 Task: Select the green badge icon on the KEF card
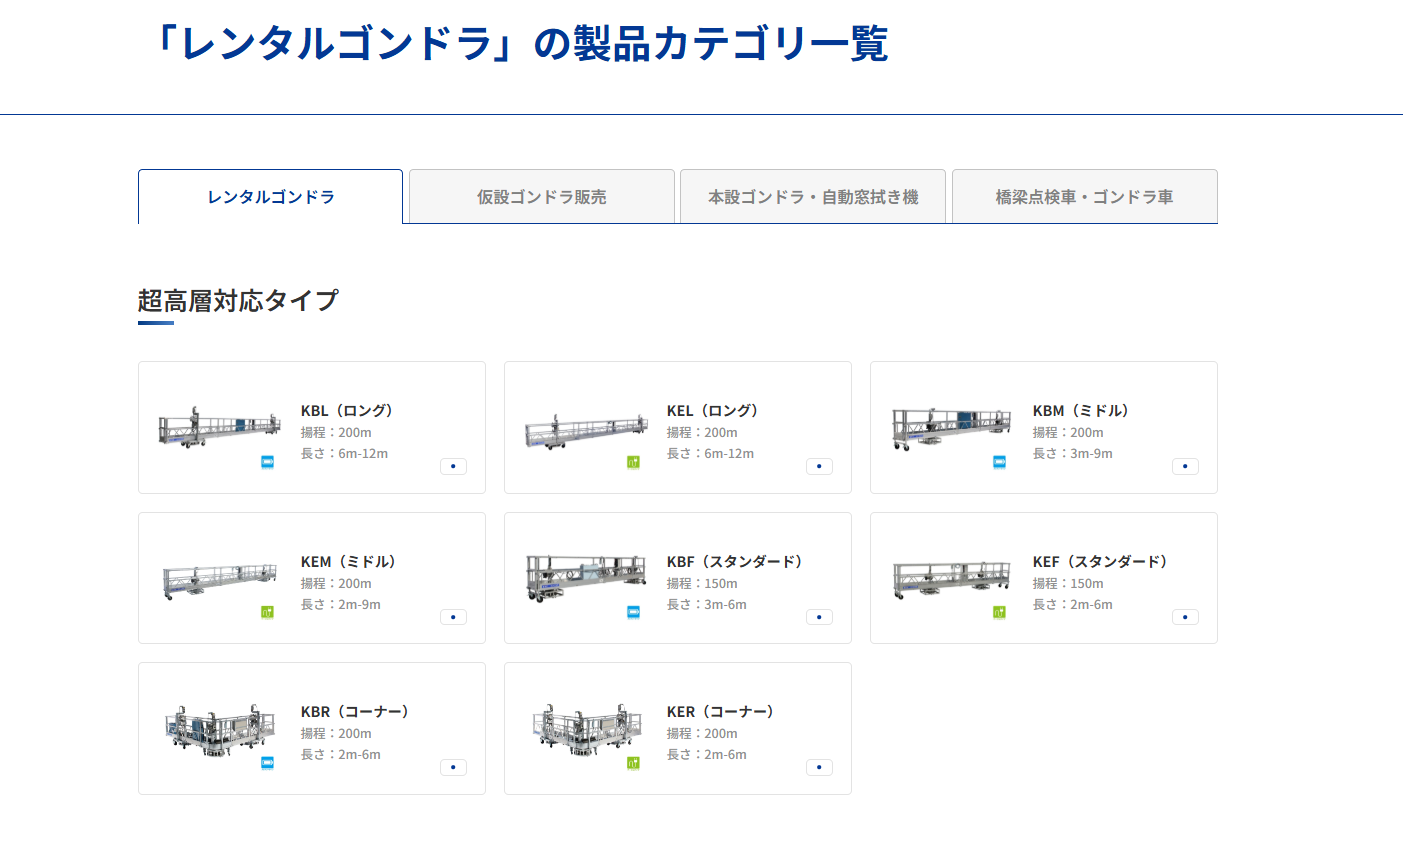[x=997, y=614]
